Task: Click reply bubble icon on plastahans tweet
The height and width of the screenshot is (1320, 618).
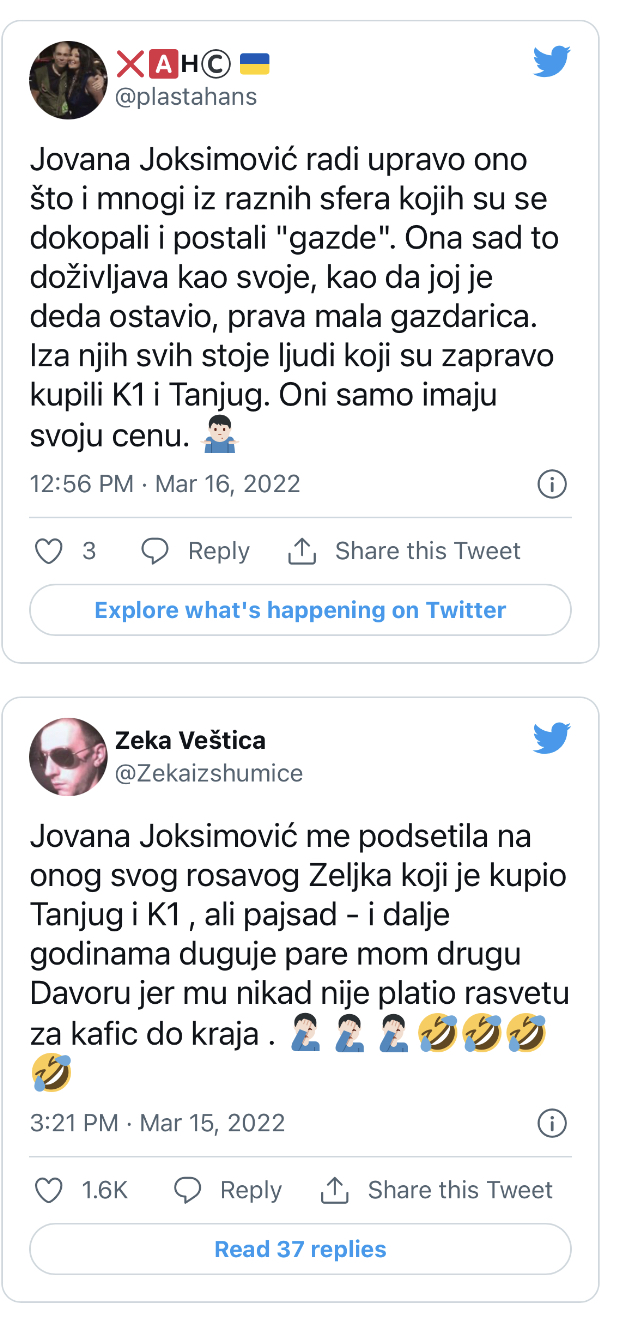Action: point(155,551)
